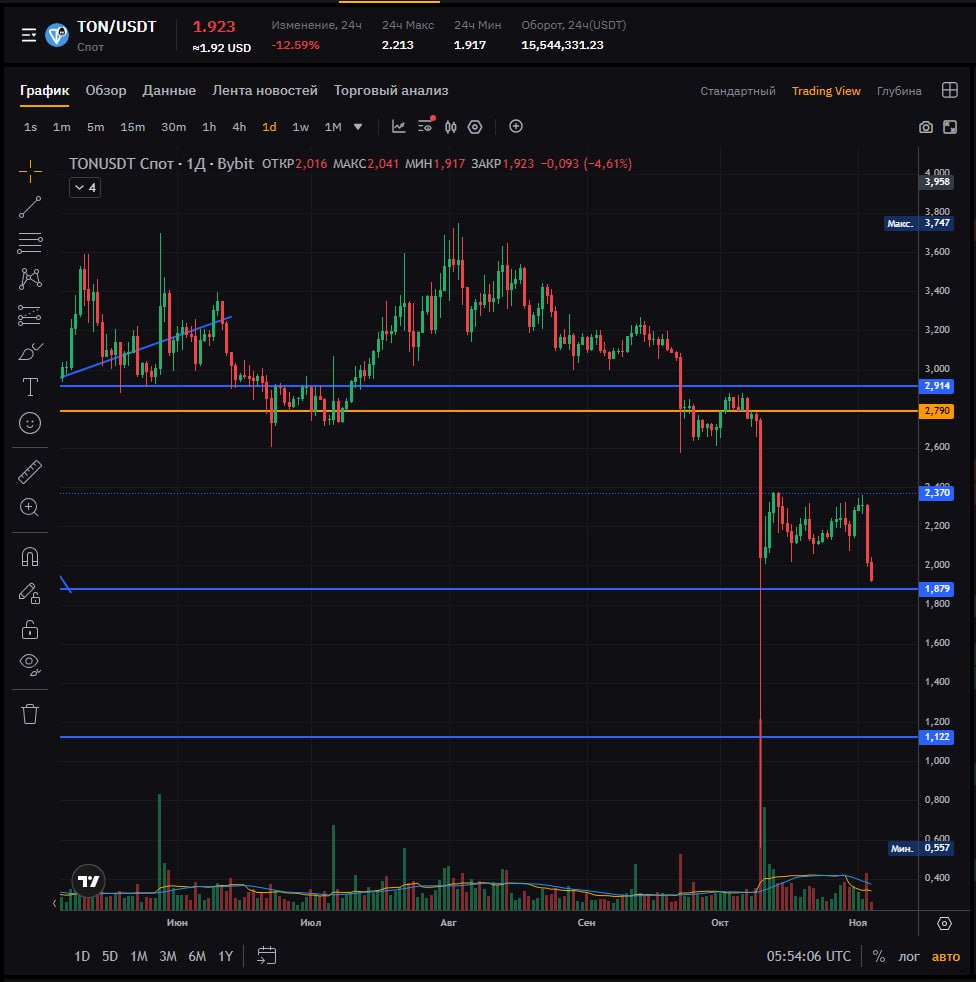Expand the timeframe dropdown arrow after 1M
This screenshot has height=982, width=976.
pos(358,127)
